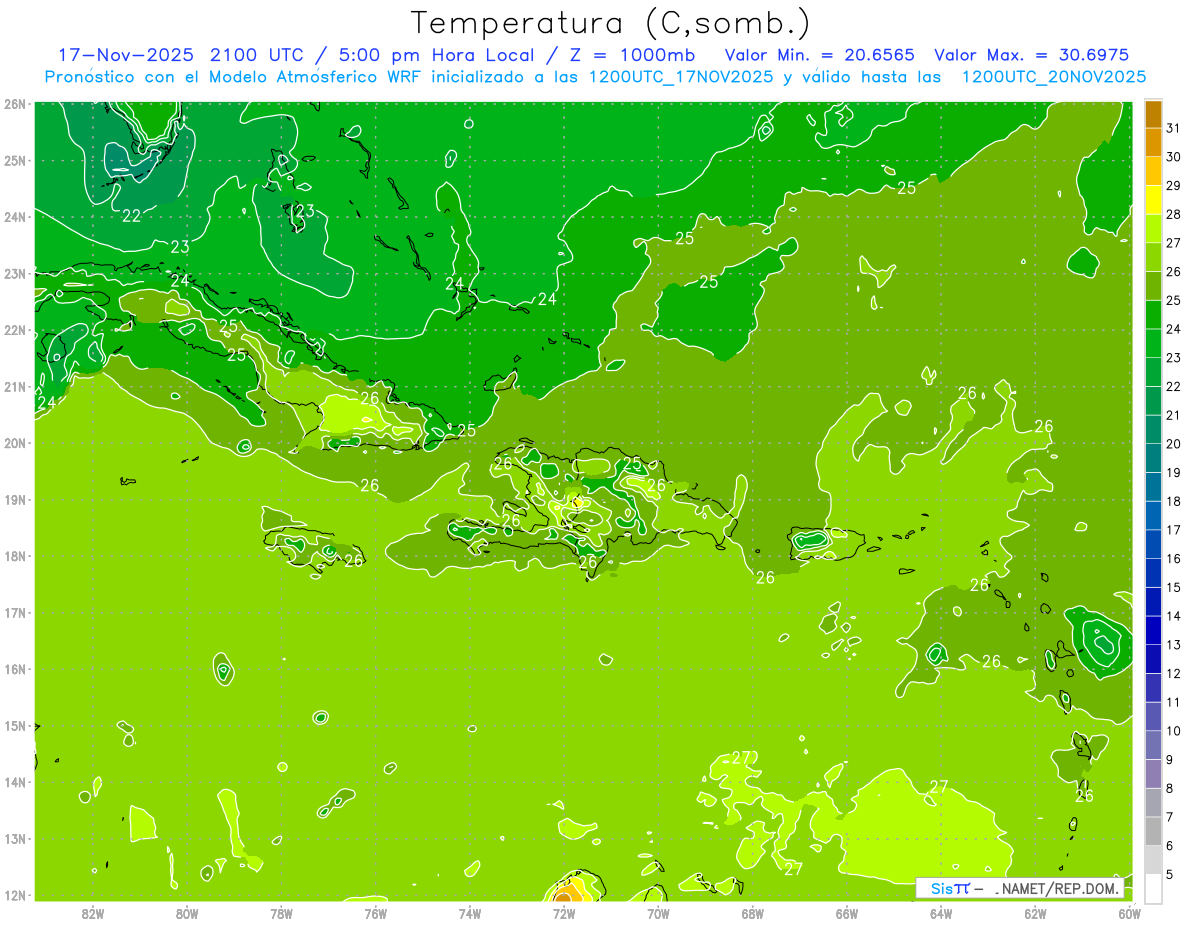Click the 68W longitude label
The width and height of the screenshot is (1200, 927).
753,914
